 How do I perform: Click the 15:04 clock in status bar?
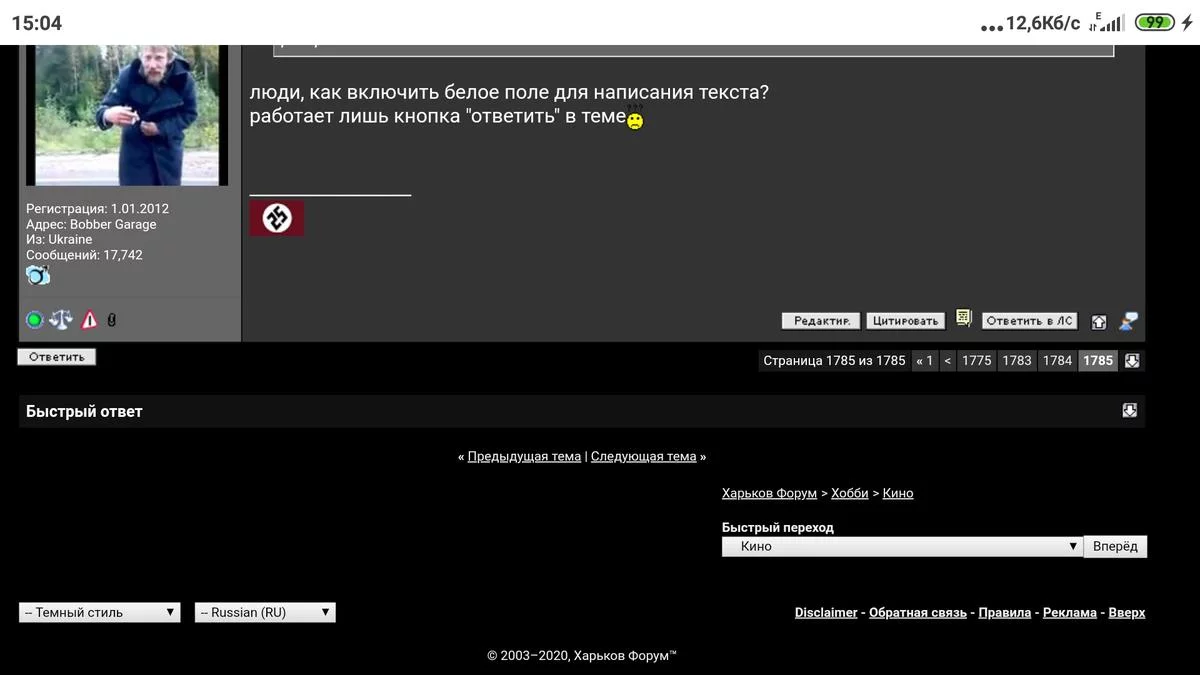click(37, 23)
